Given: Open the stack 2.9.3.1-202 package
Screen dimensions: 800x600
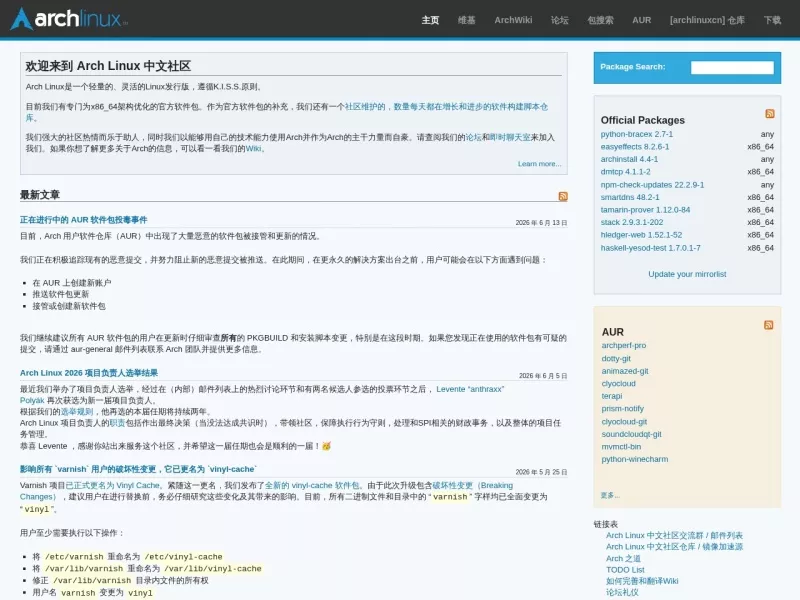Looking at the screenshot, I should (x=632, y=222).
